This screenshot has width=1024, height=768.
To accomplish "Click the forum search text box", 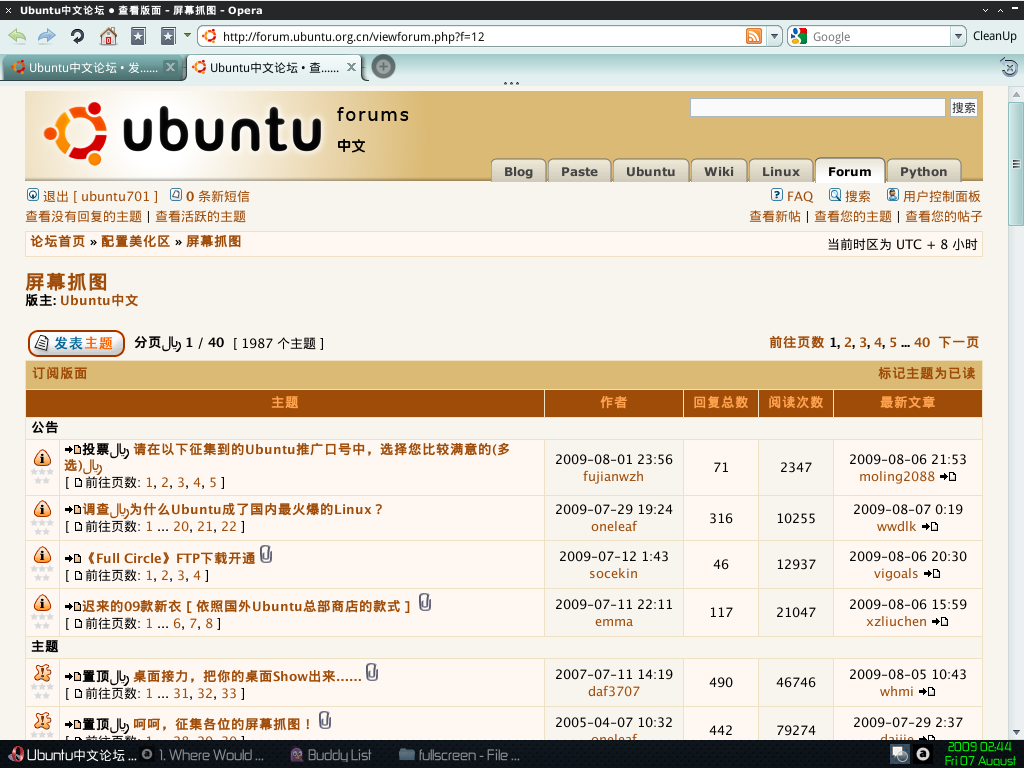I will tap(818, 108).
